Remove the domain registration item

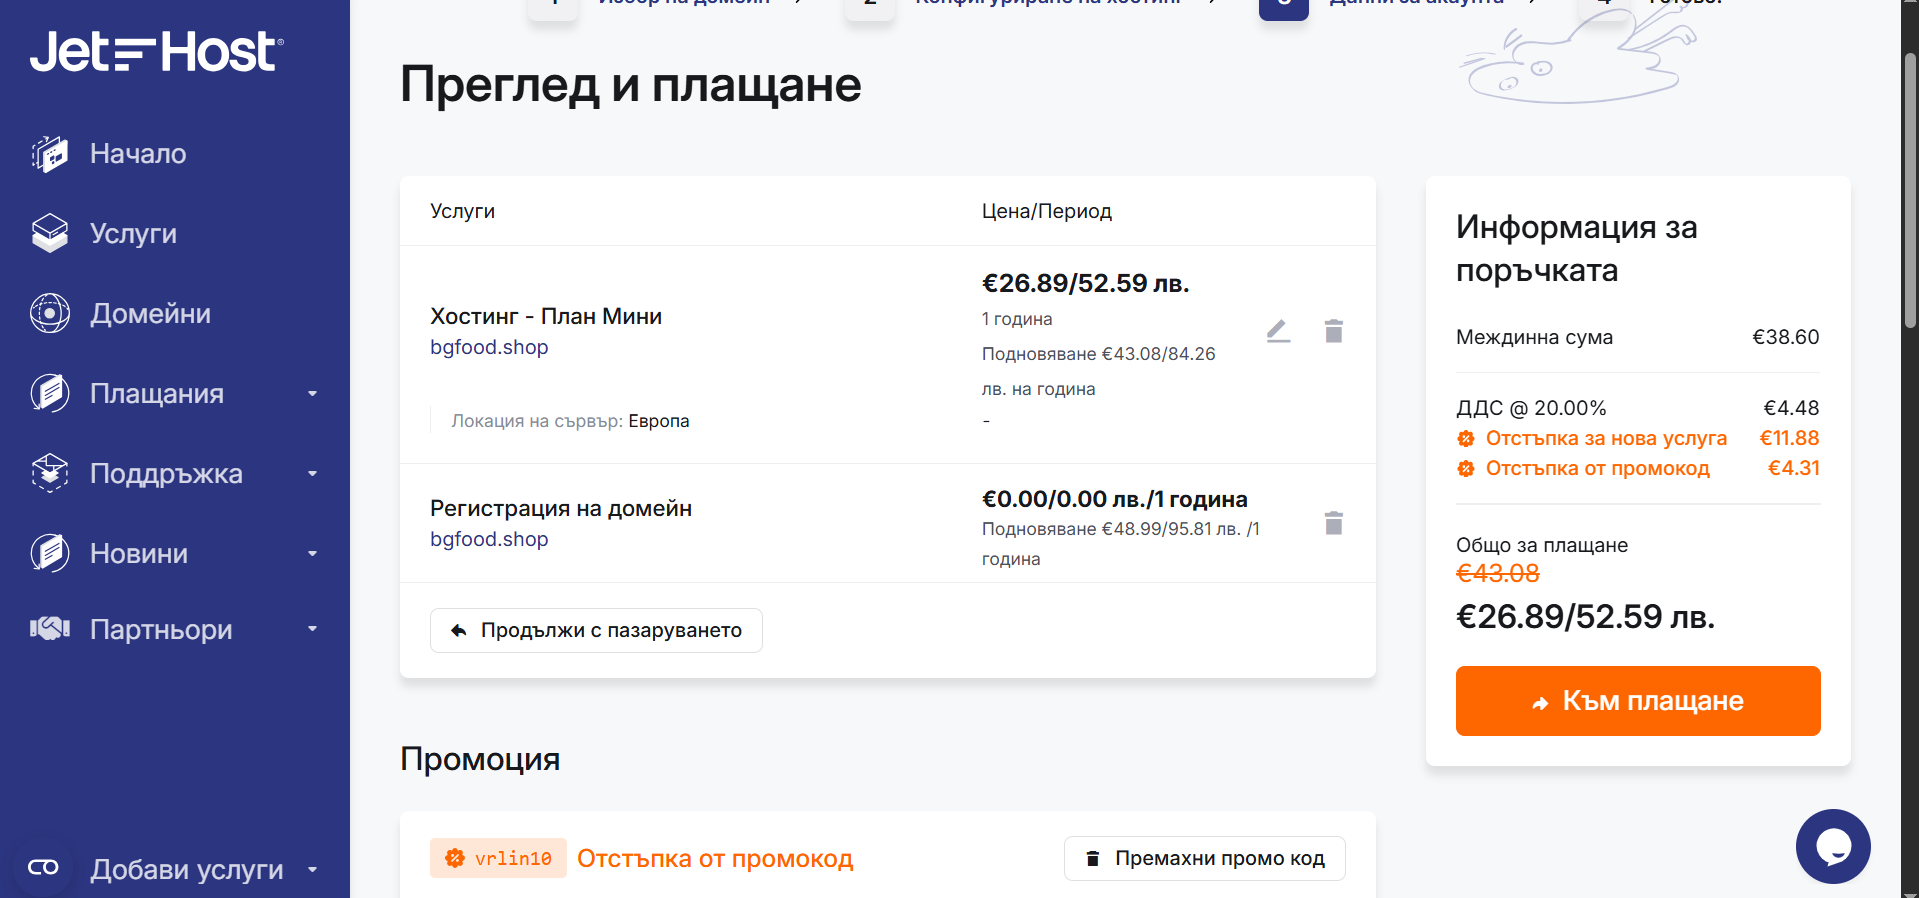(1333, 523)
